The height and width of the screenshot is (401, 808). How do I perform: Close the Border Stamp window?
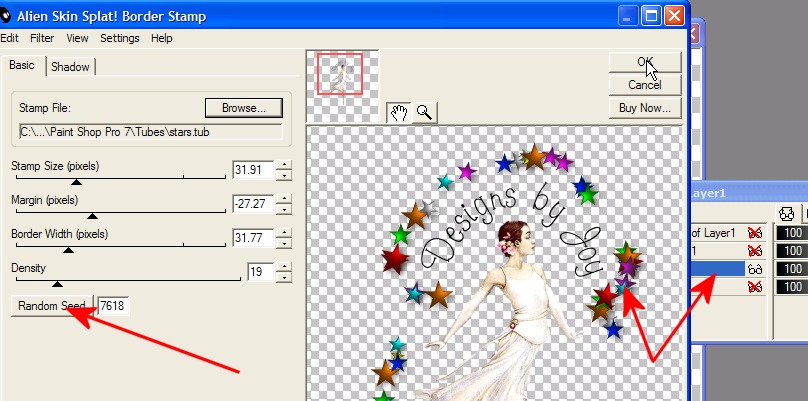[674, 16]
